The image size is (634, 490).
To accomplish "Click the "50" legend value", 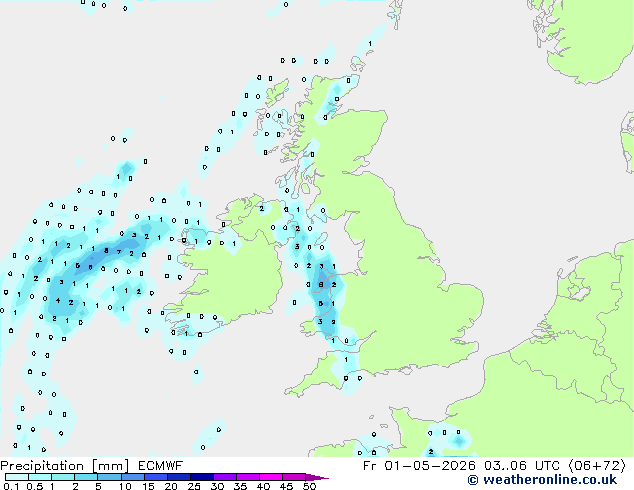I will pyautogui.click(x=309, y=486).
